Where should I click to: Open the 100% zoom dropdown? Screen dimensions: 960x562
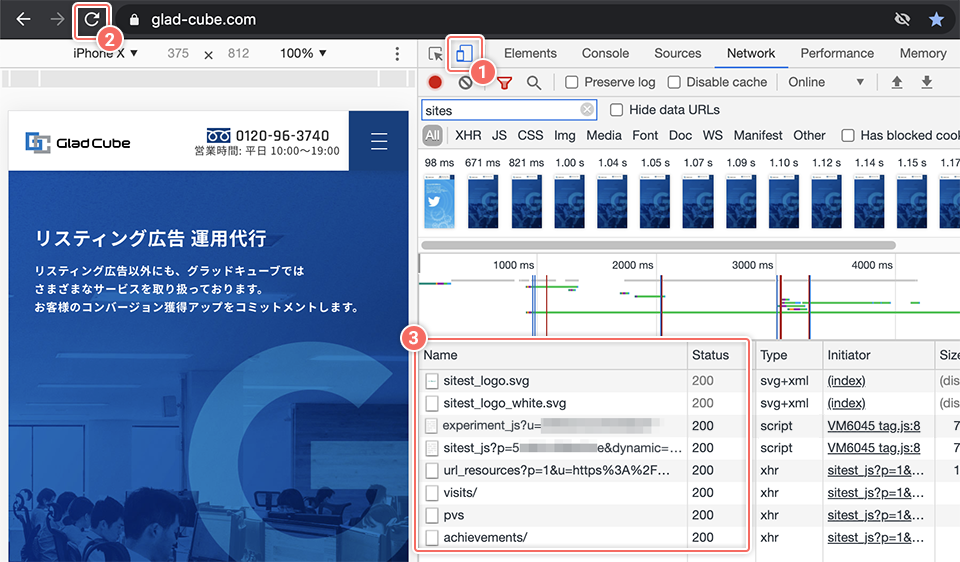[303, 53]
